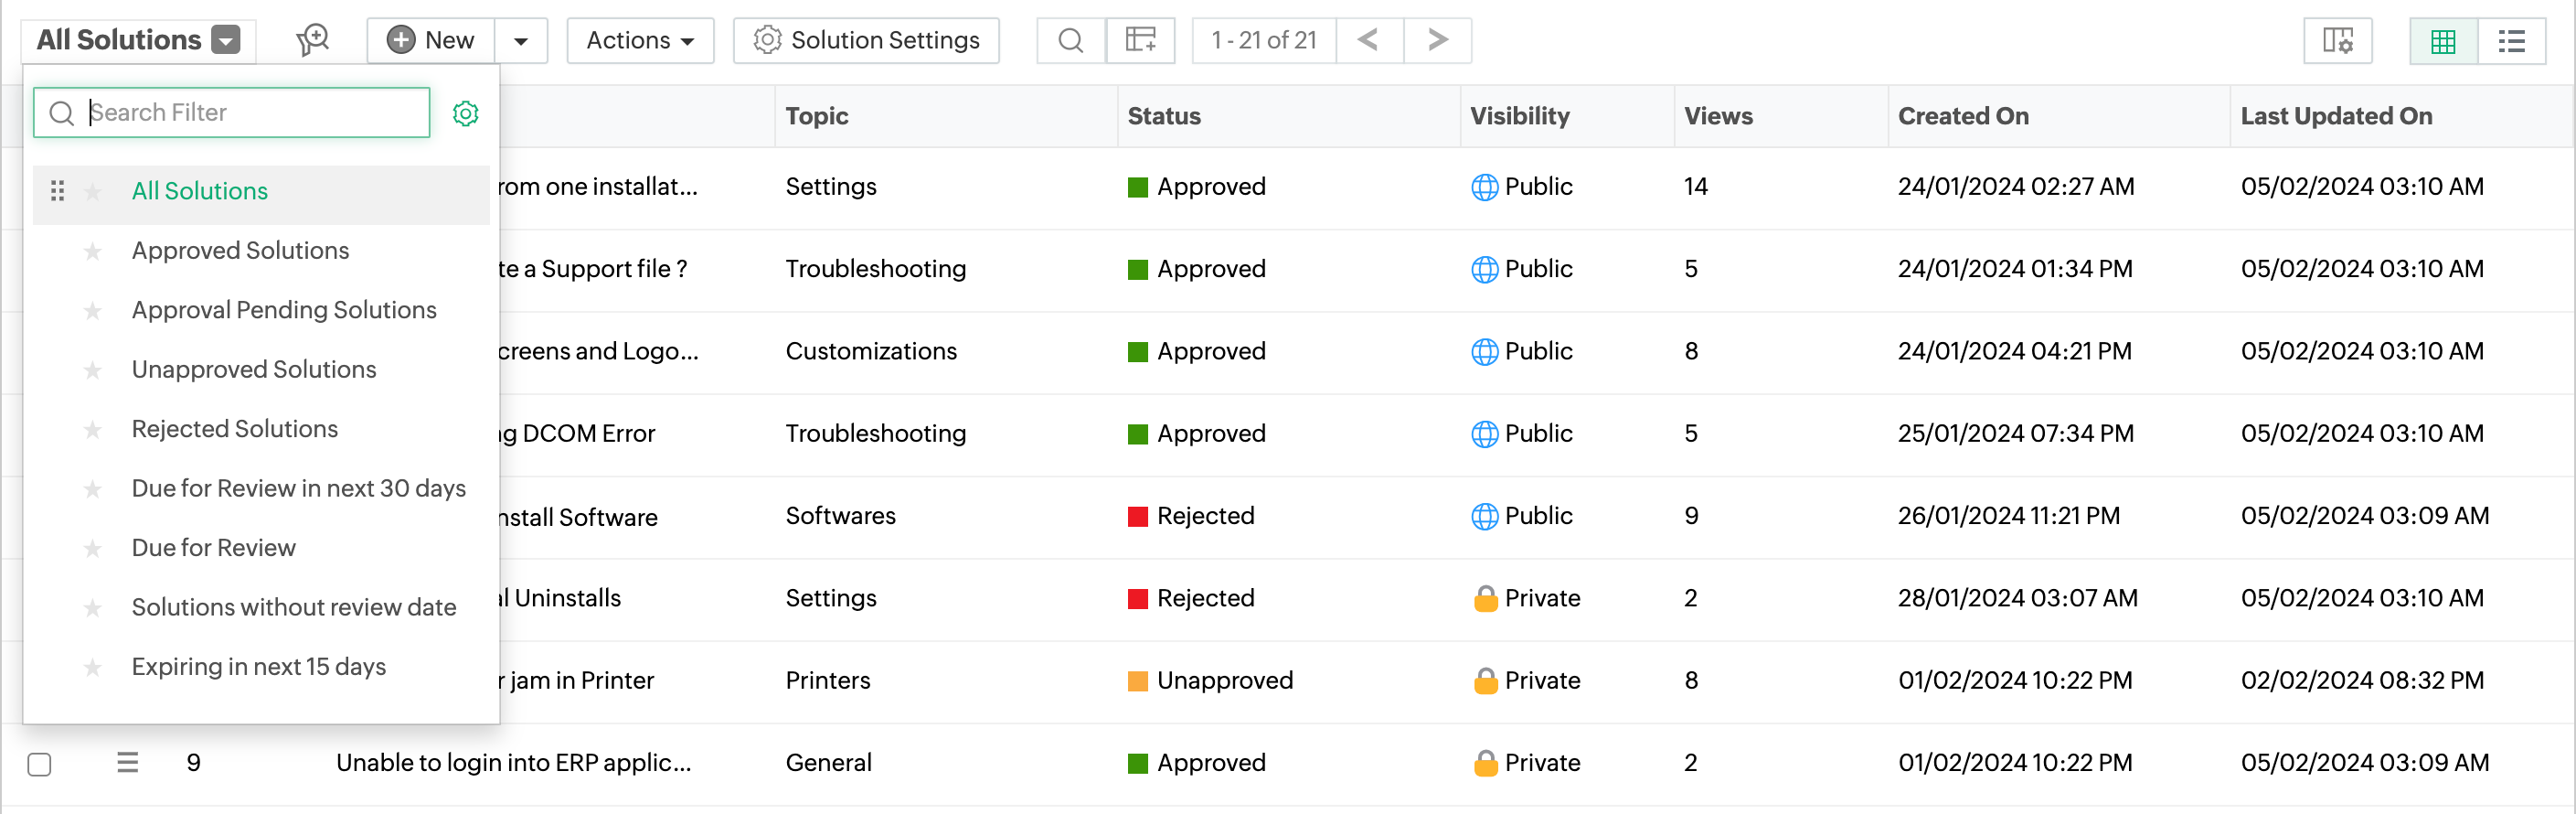The width and height of the screenshot is (2576, 814).
Task: Click the filter settings gear icon
Action: pyautogui.click(x=465, y=113)
